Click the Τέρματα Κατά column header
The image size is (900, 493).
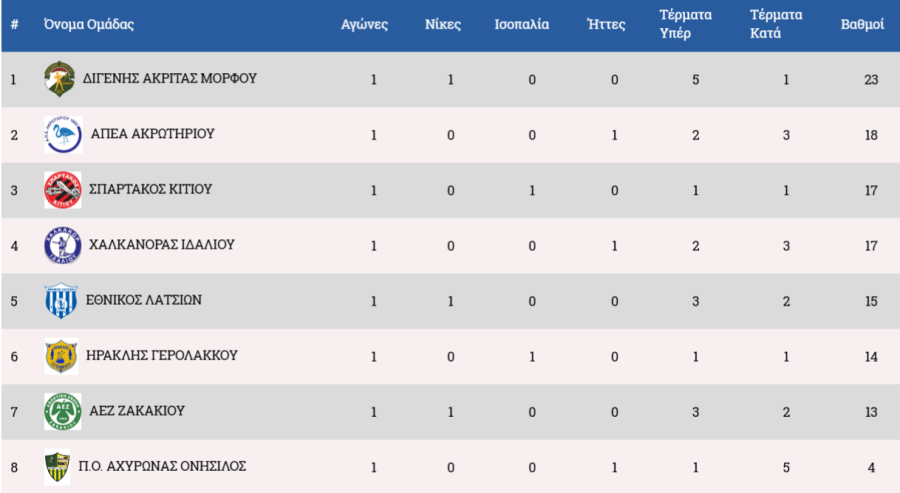pos(773,24)
